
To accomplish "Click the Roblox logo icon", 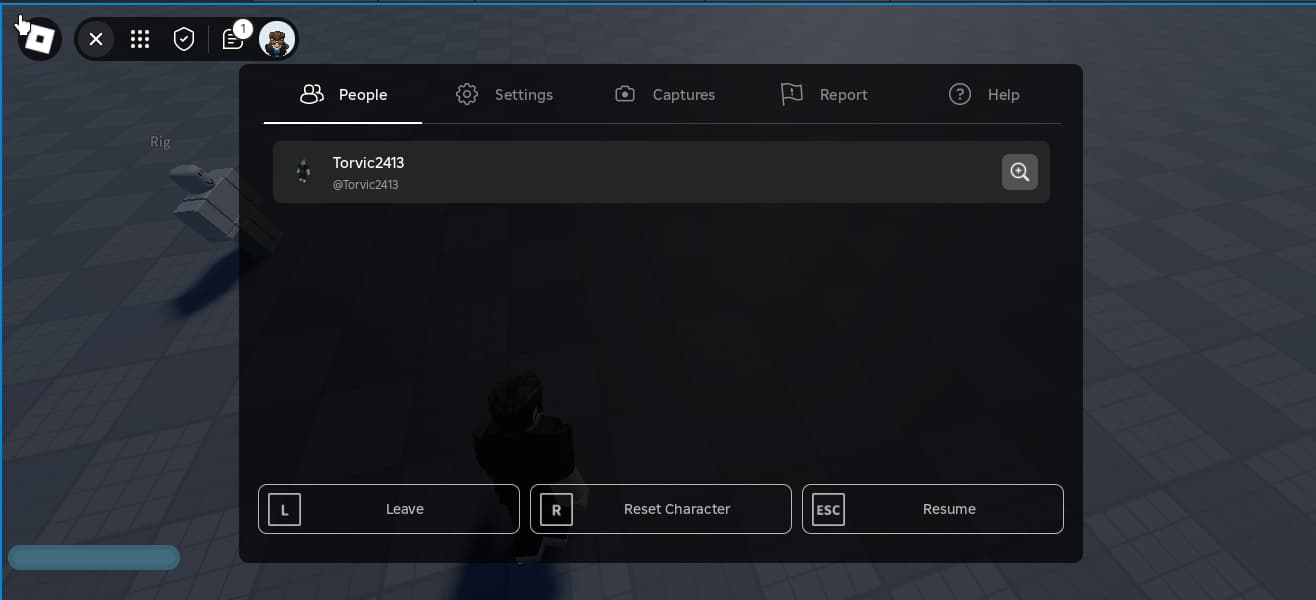I will point(39,40).
